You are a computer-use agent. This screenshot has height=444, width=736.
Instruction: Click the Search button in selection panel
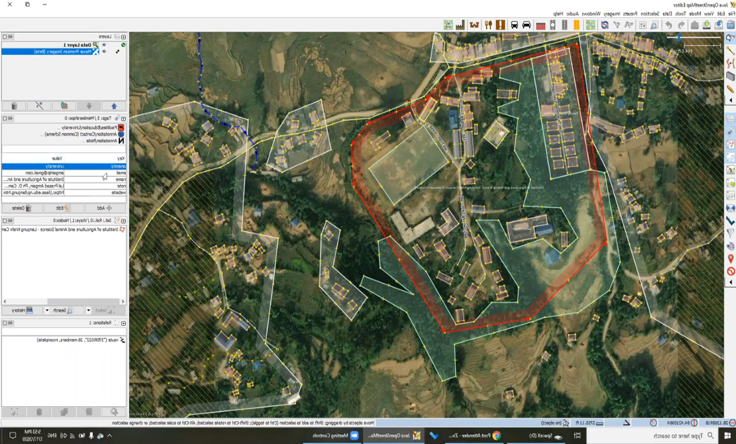tap(62, 310)
